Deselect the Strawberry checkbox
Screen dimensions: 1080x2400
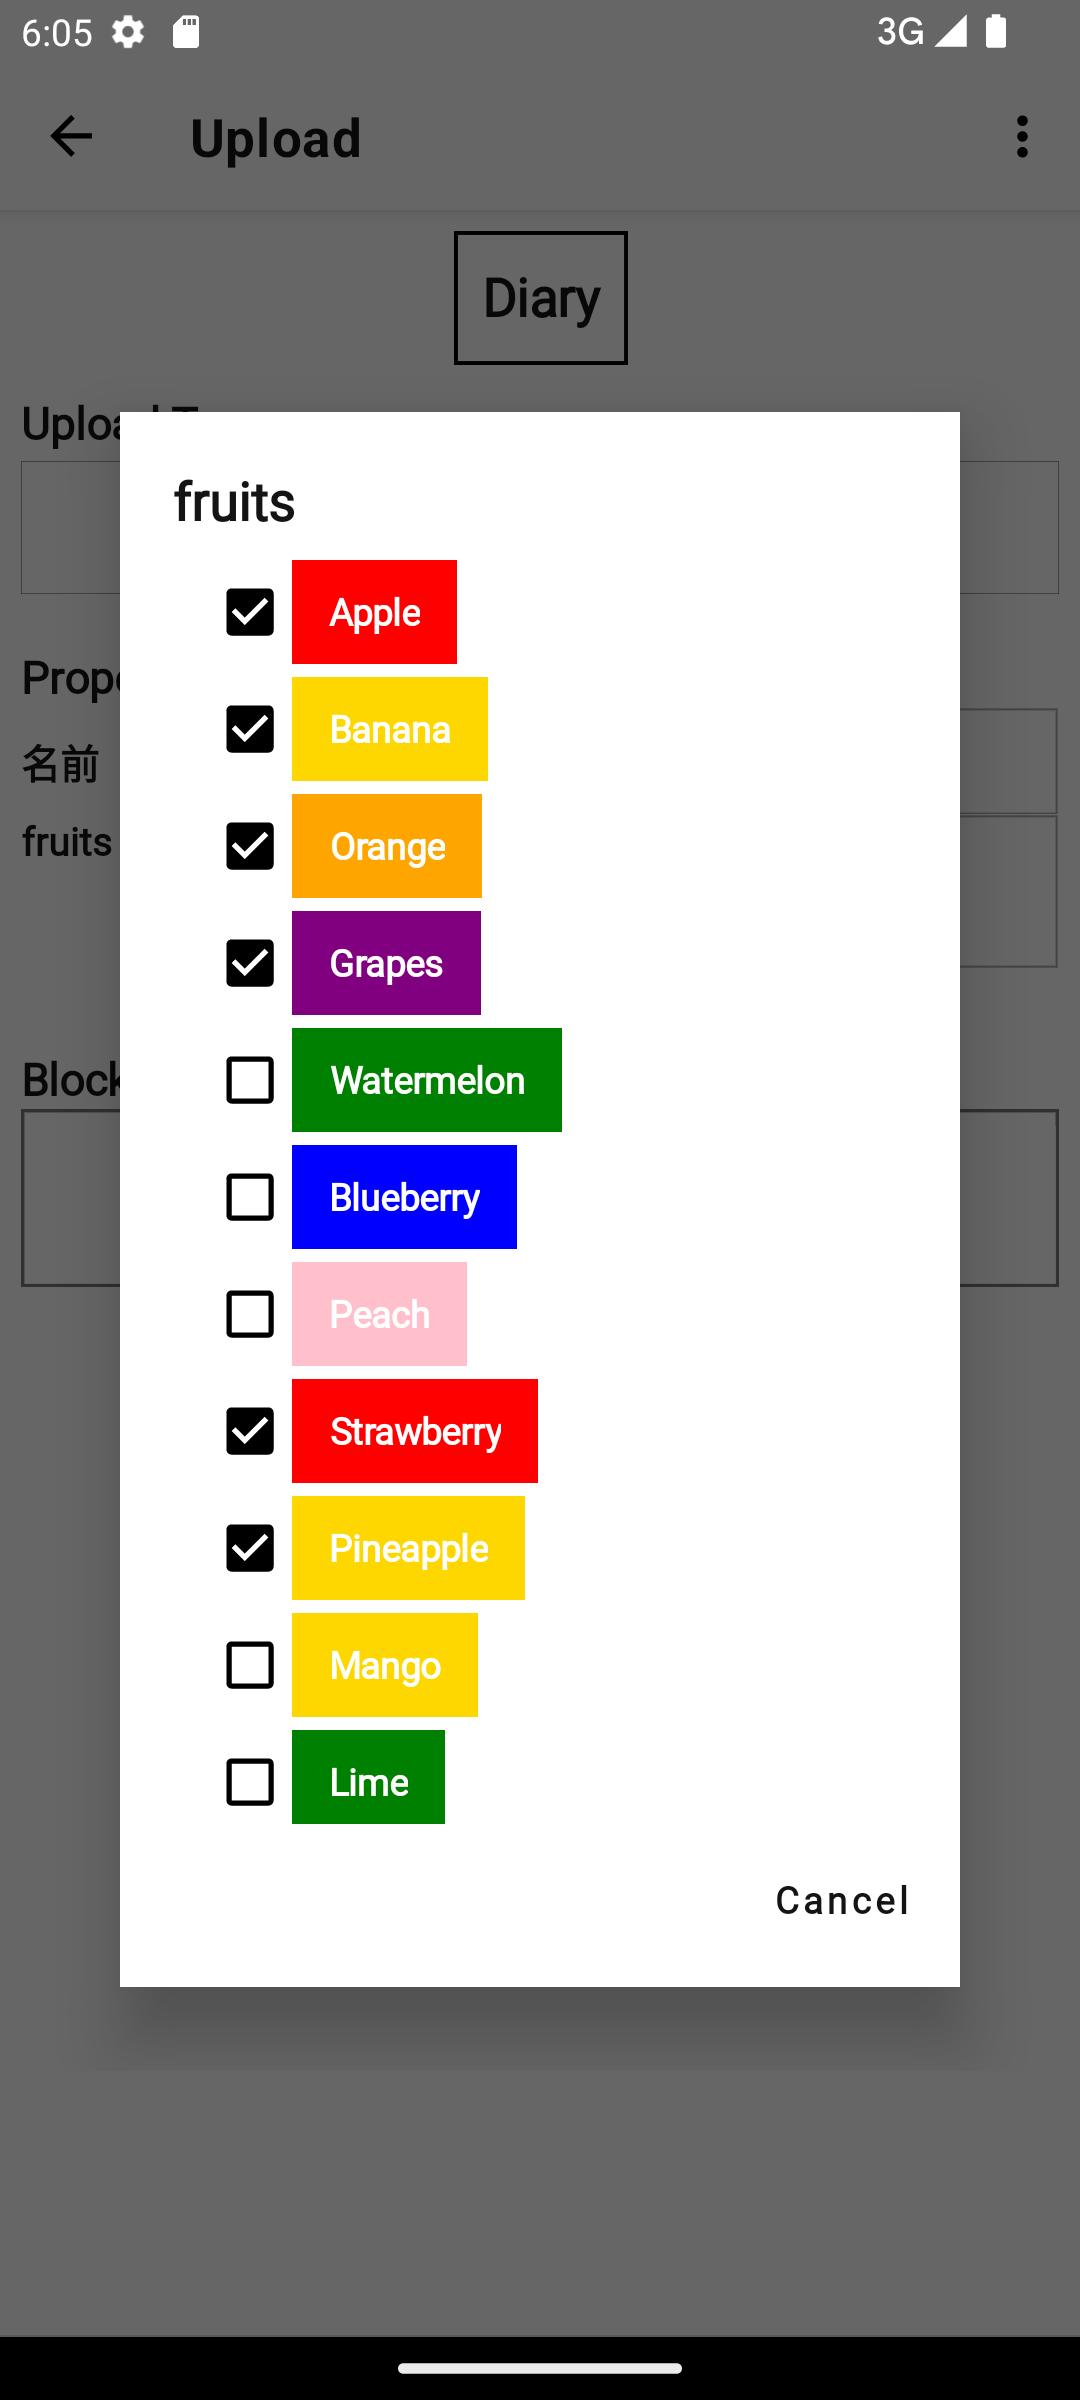250,1431
